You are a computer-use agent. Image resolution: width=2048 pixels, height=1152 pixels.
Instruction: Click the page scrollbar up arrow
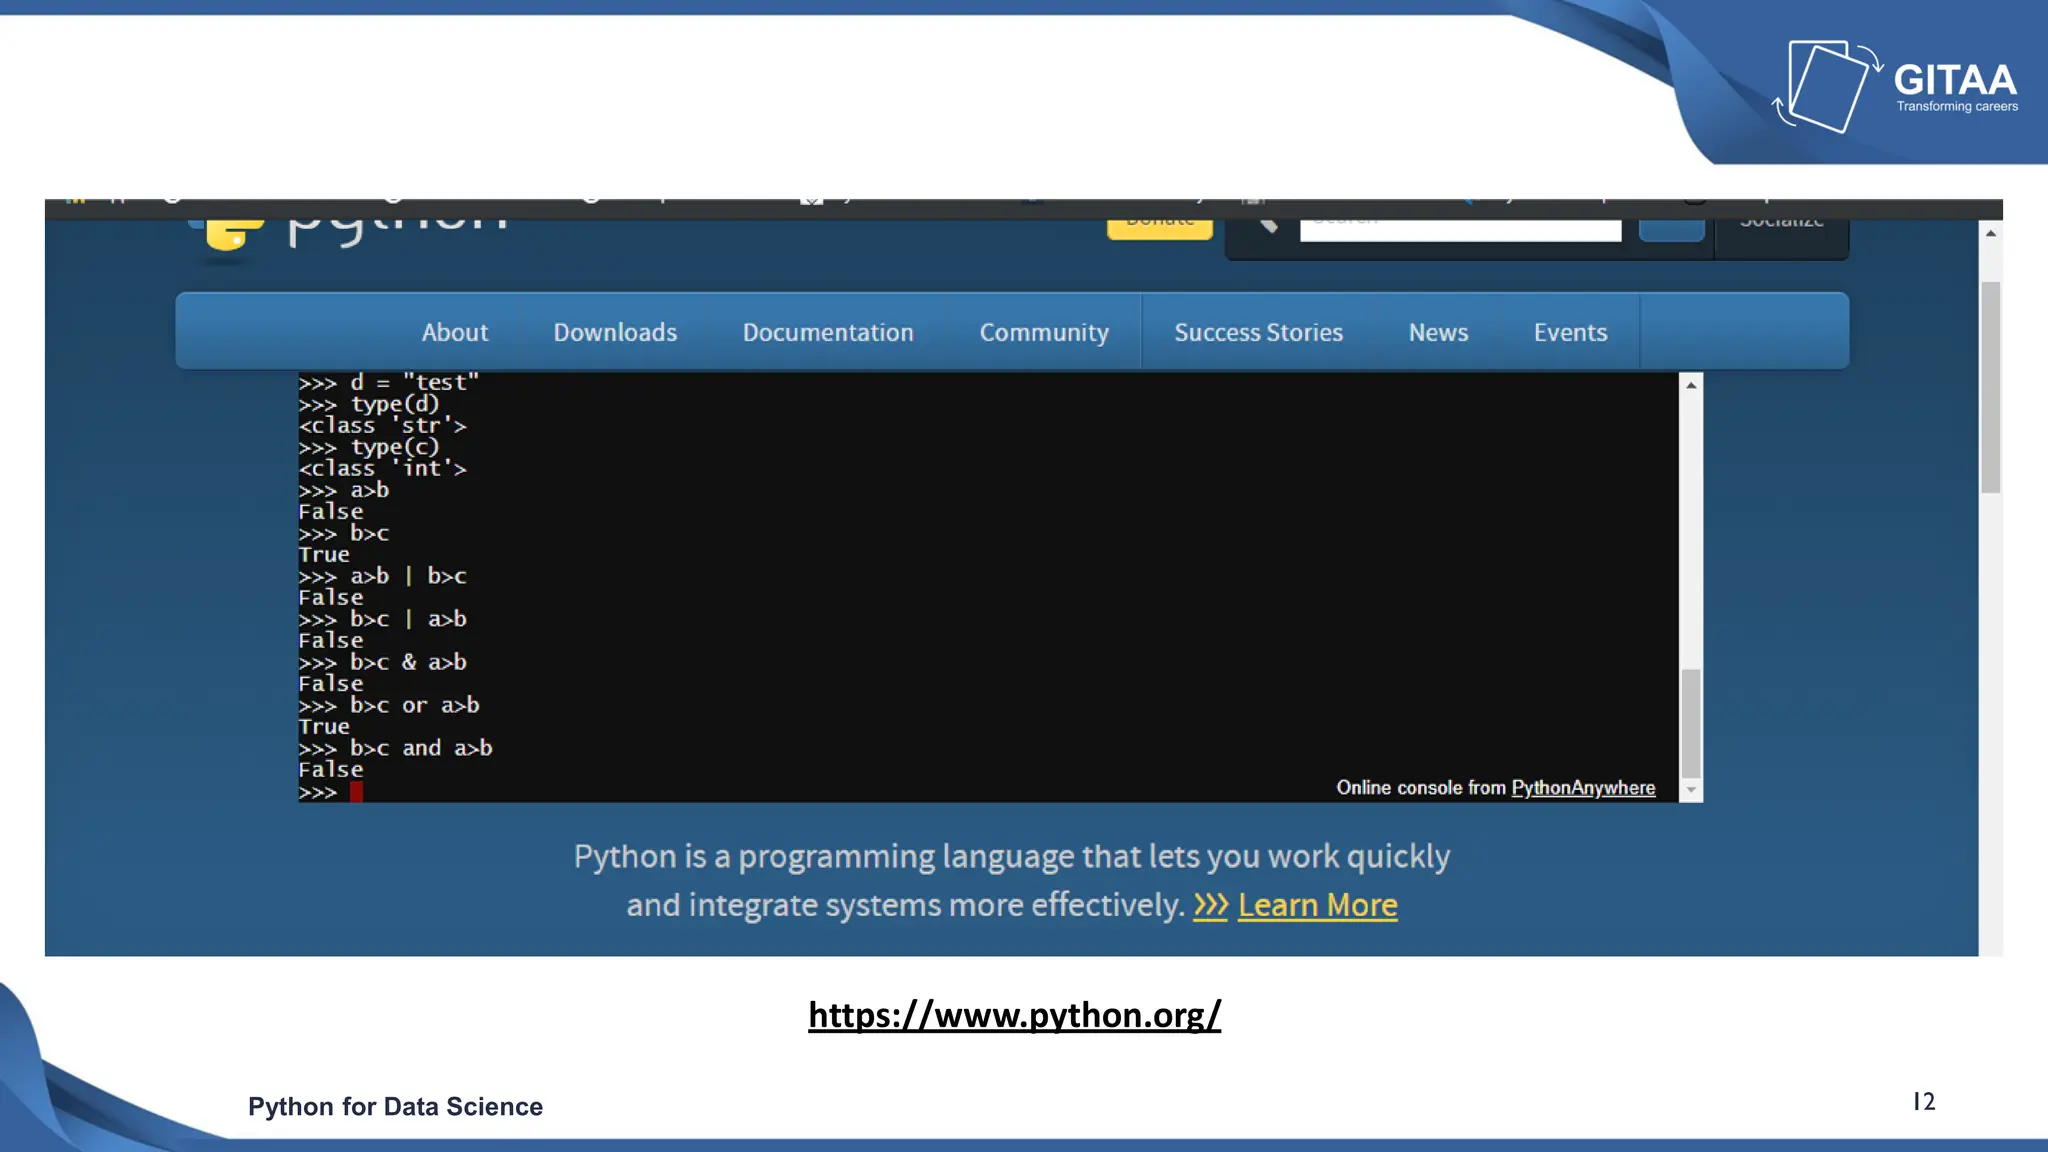[x=1991, y=234]
